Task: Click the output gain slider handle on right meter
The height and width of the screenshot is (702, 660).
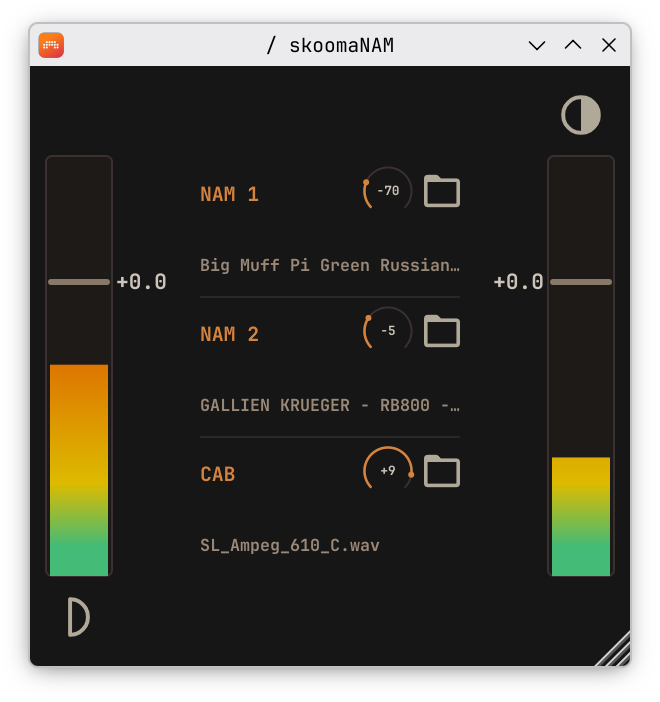Action: [x=581, y=282]
